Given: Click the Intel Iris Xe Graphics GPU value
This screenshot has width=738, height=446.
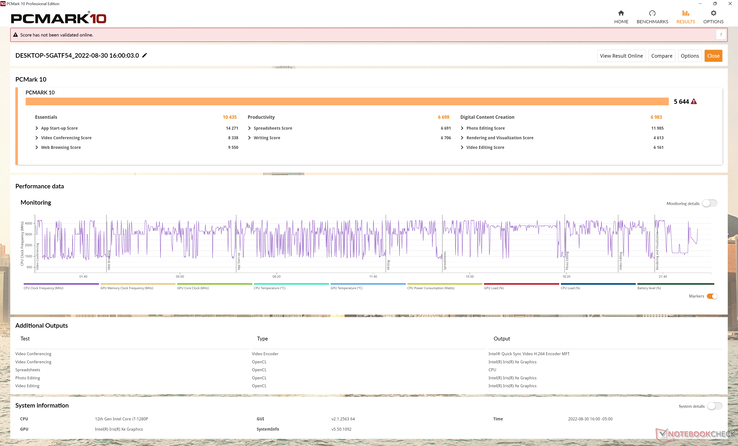Looking at the screenshot, I should (x=119, y=429).
